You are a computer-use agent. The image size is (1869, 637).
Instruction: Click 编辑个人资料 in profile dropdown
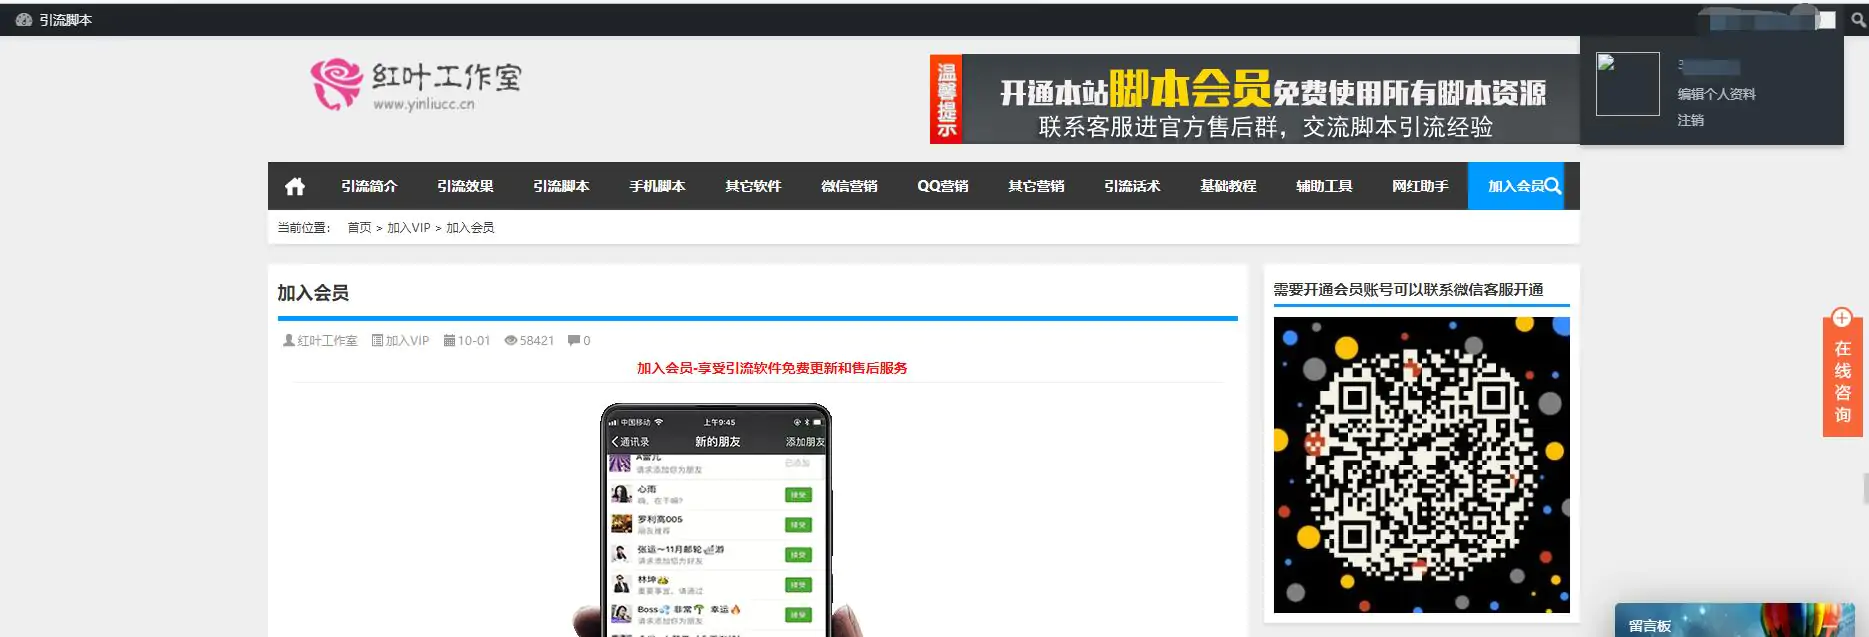[x=1716, y=94]
